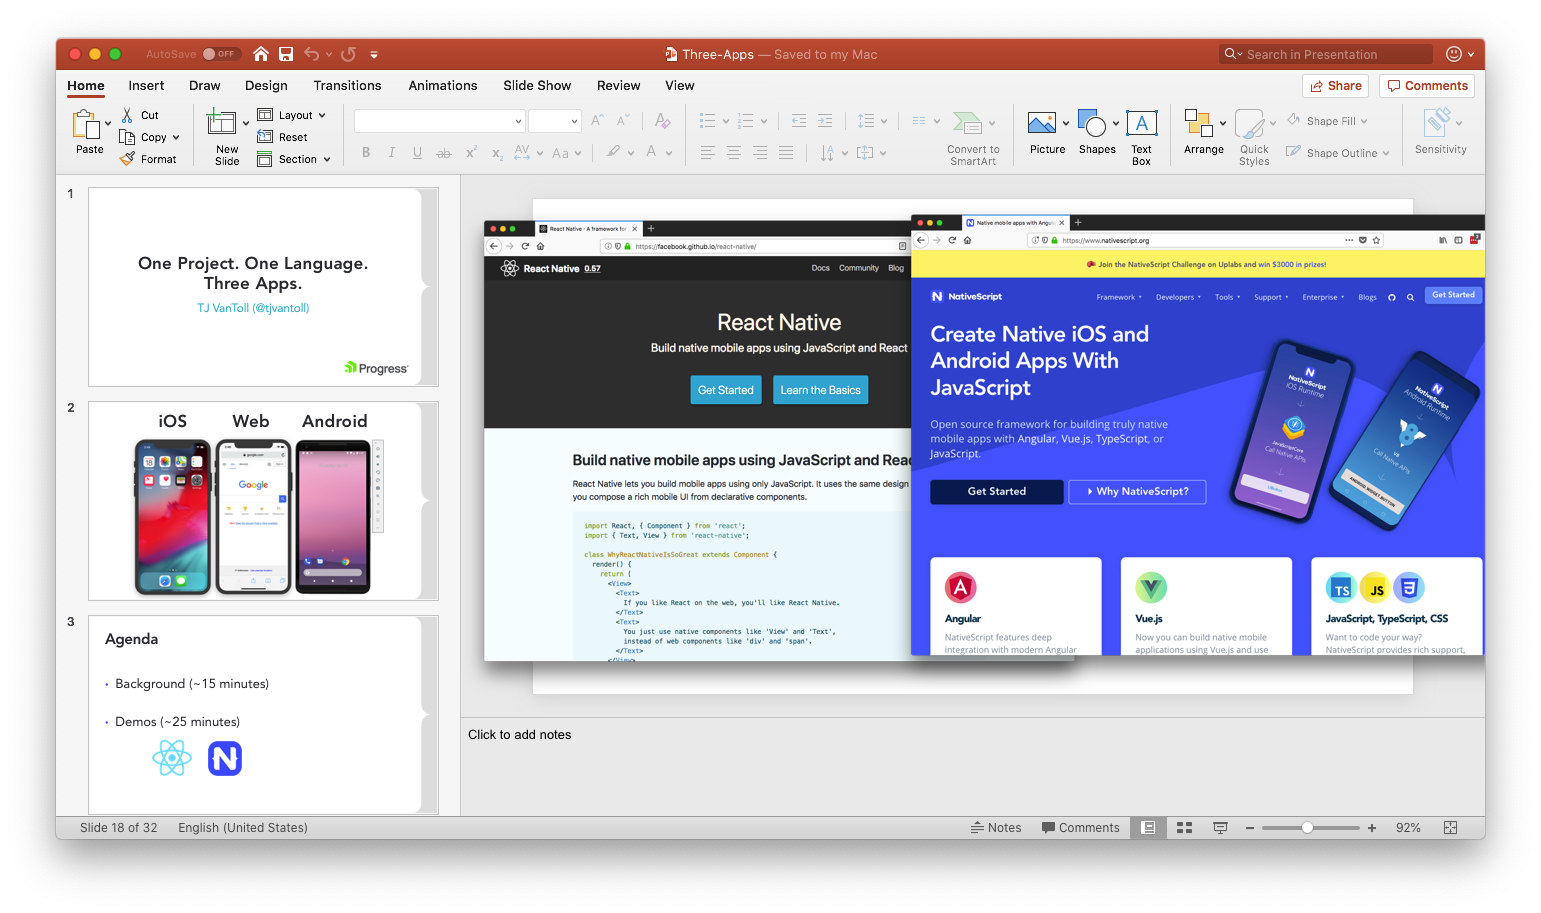This screenshot has height=913, width=1541.
Task: Click the Paste clipboard icon
Action: pyautogui.click(x=86, y=124)
